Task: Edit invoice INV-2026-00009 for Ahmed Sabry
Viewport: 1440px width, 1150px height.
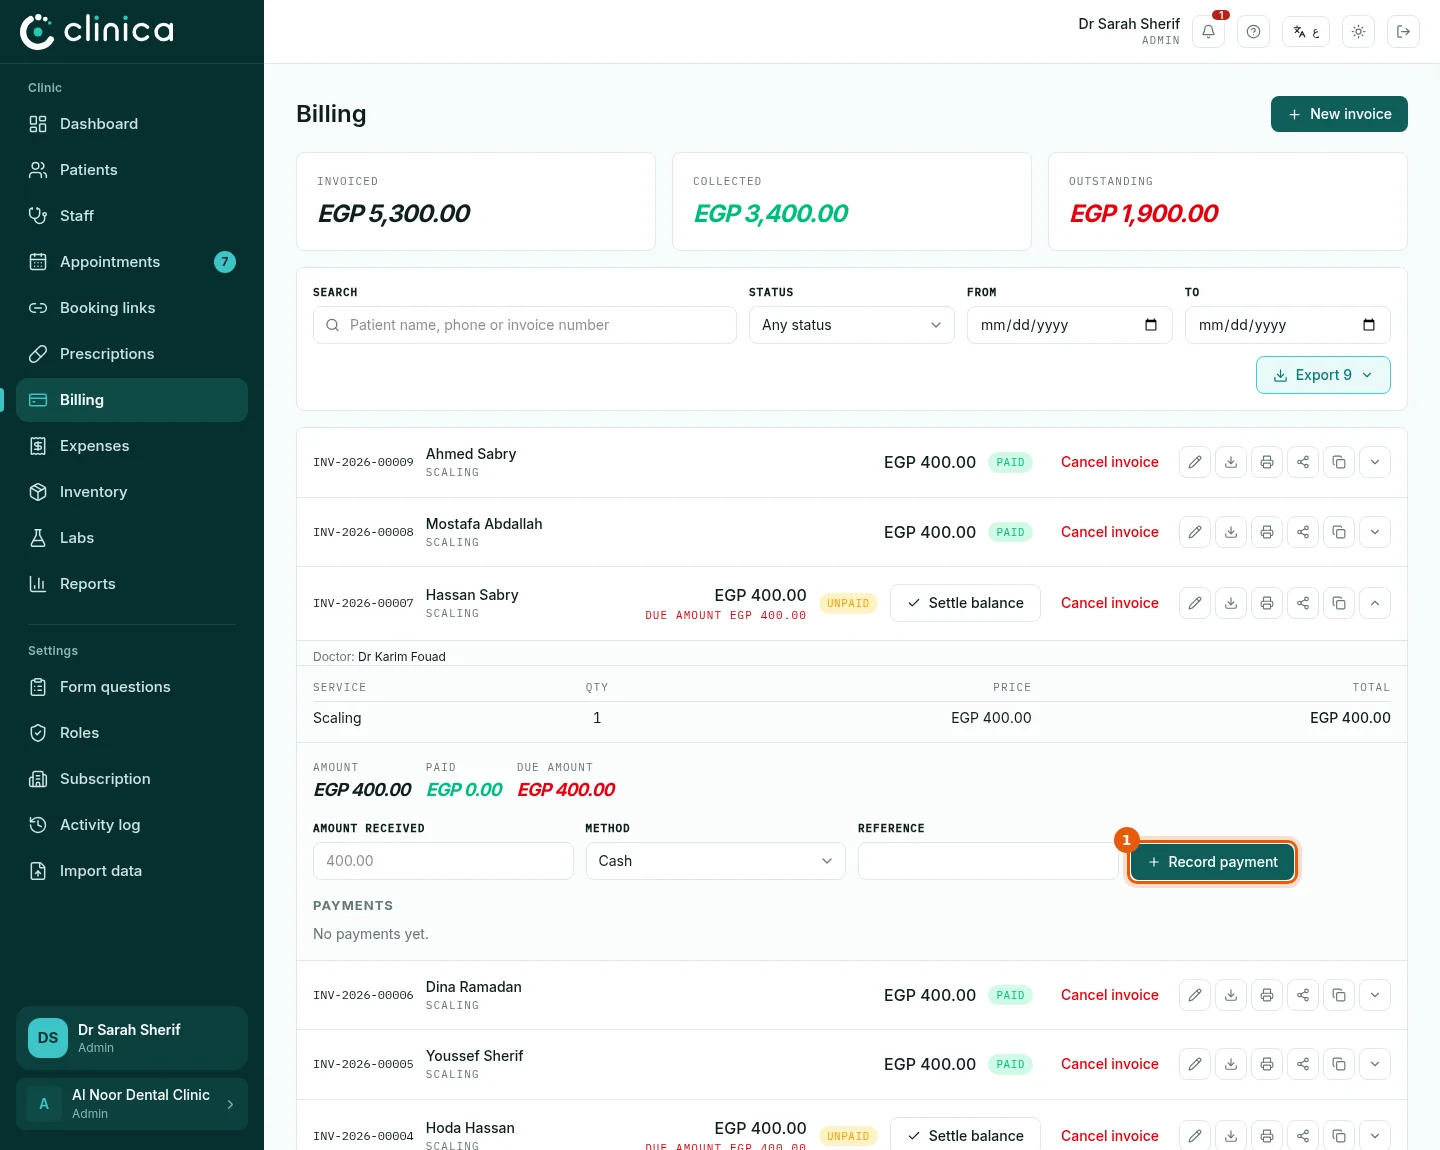Action: pyautogui.click(x=1195, y=462)
